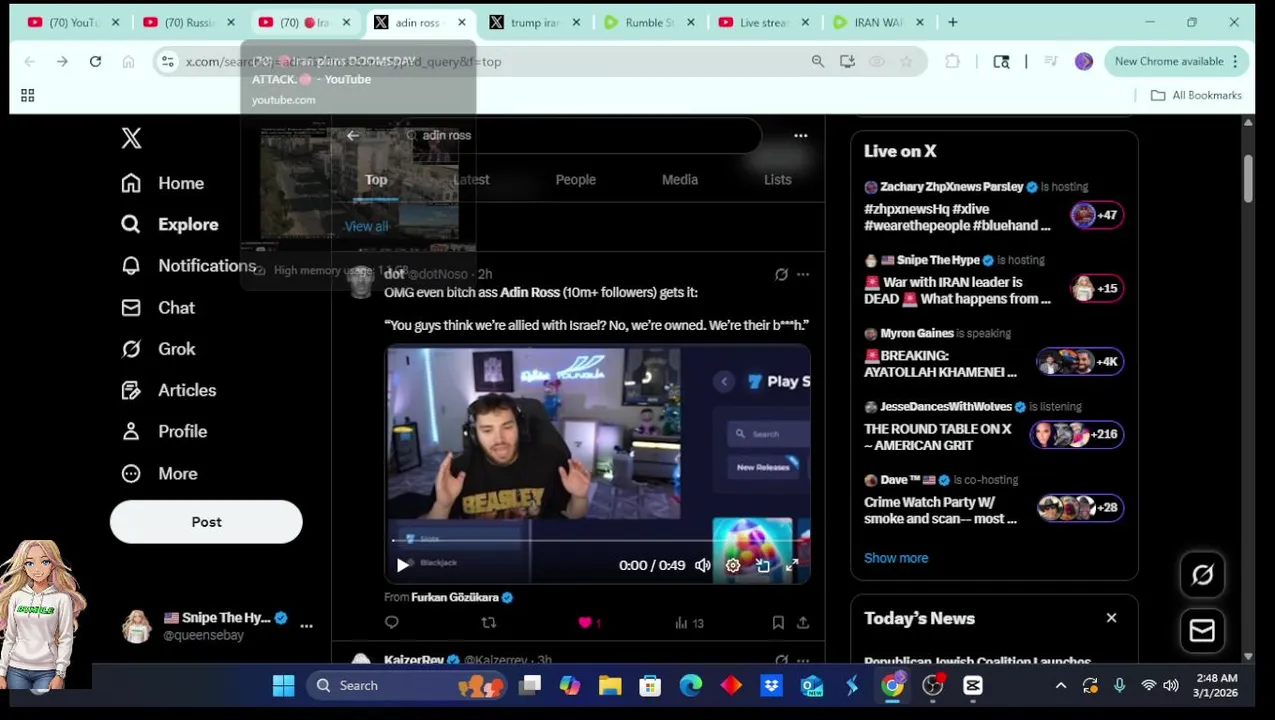Open Chat in the sidebar

coord(158,308)
